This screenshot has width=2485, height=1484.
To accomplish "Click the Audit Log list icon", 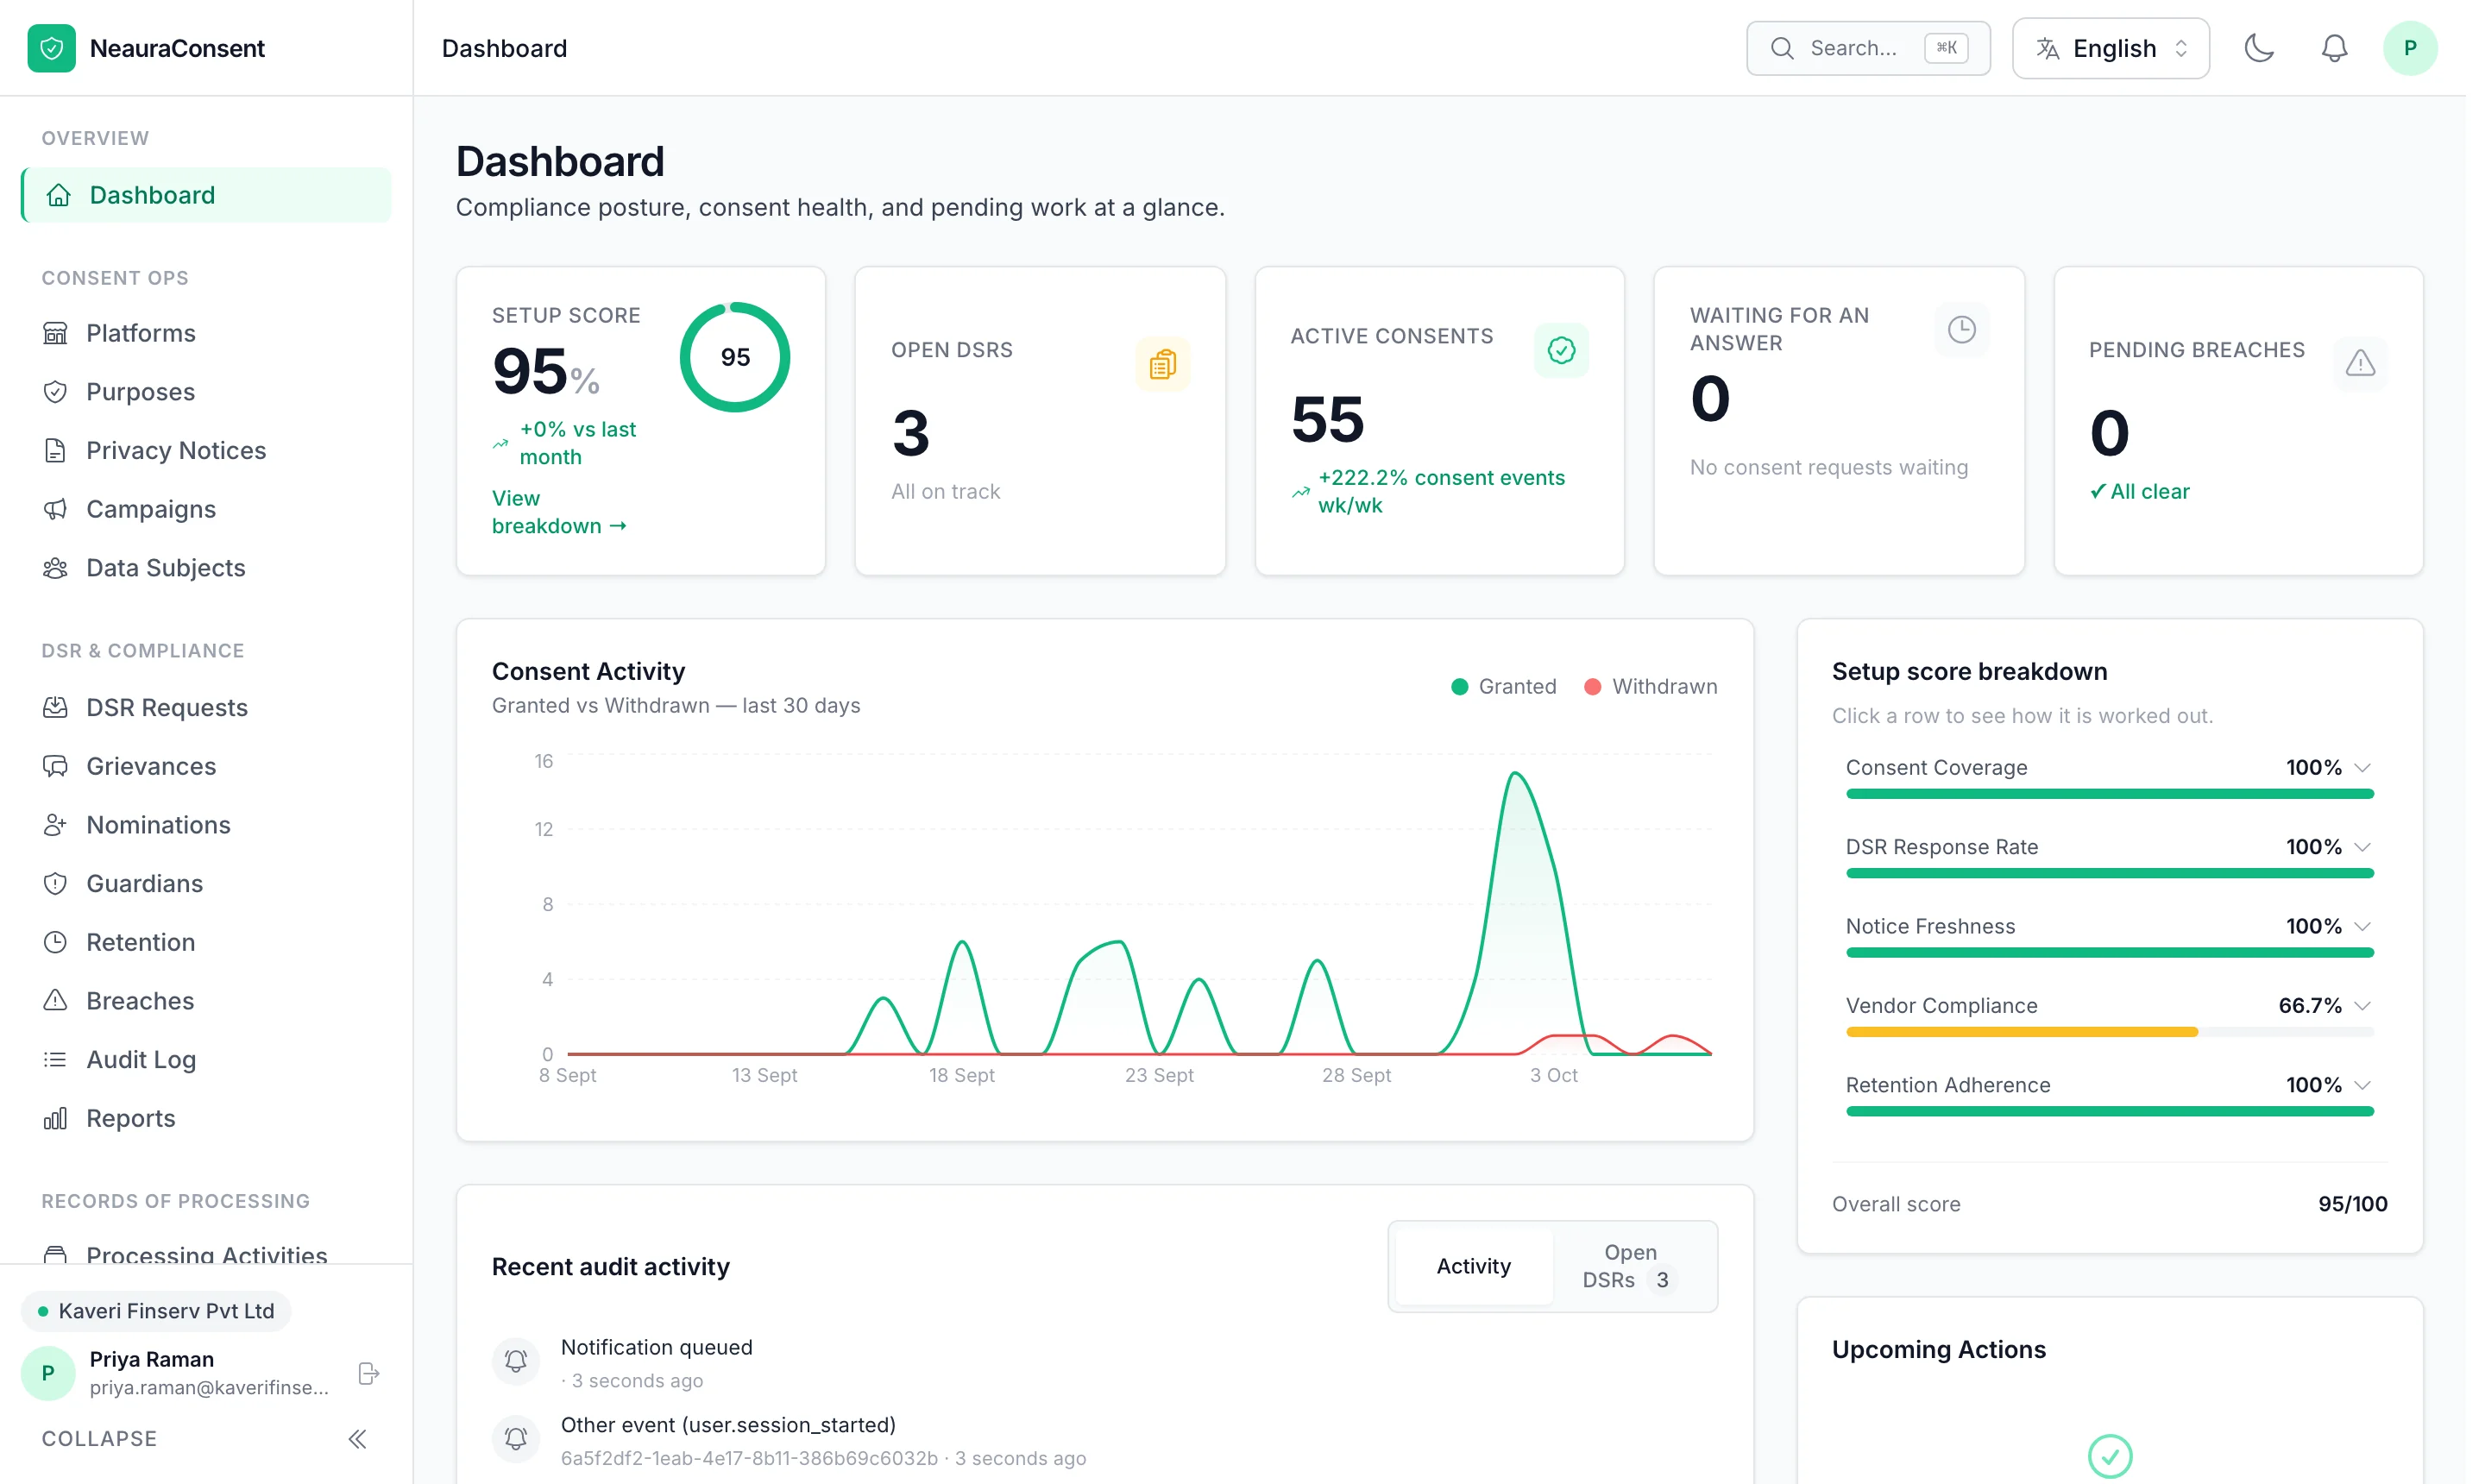I will (x=55, y=1060).
